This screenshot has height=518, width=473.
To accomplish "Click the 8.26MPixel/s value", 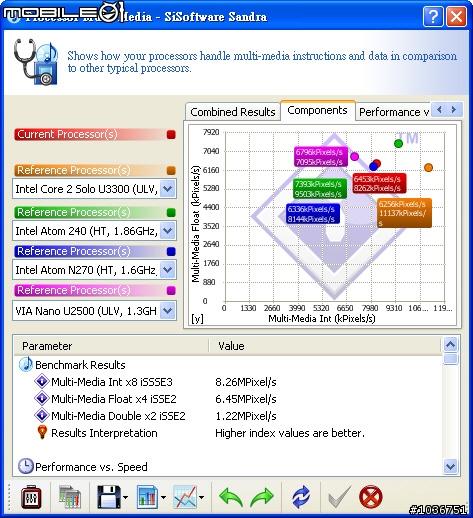I will pos(246,382).
